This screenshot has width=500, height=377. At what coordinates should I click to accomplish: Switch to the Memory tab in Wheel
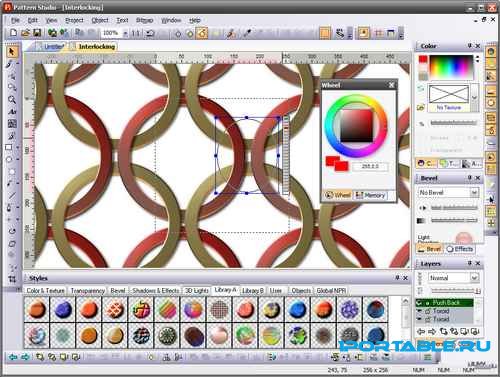click(370, 195)
